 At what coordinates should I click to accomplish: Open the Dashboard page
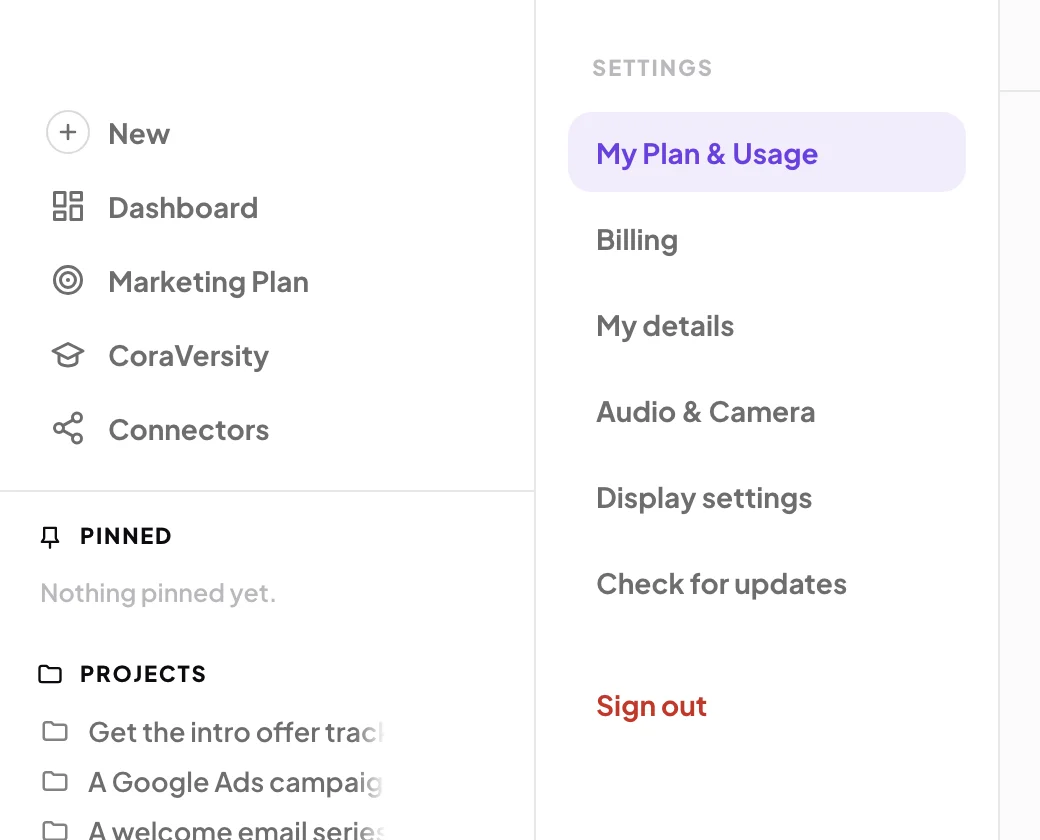[x=183, y=208]
